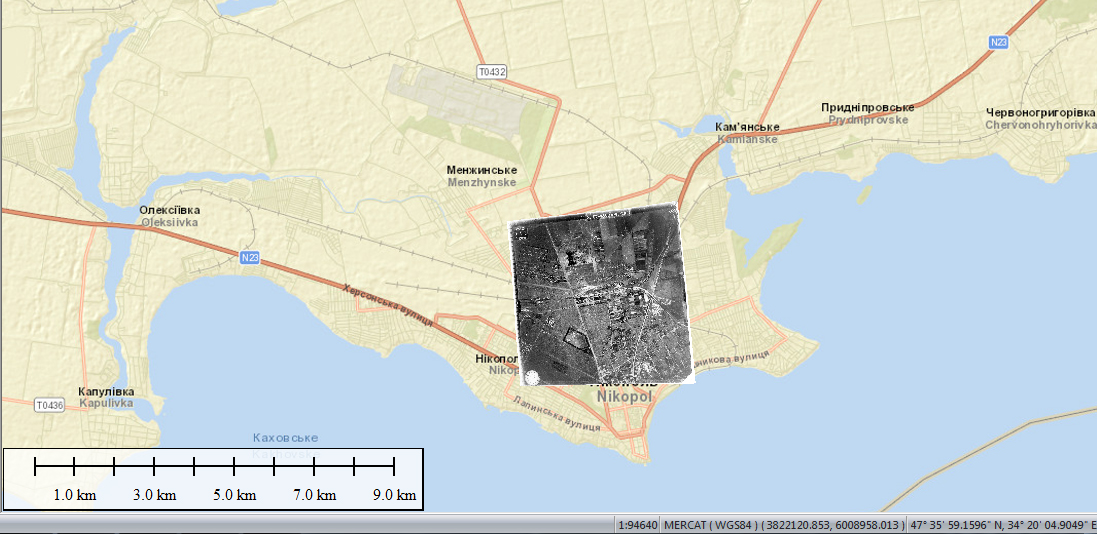Click the Chervonohryhorivka label
Screen dimensions: 1097x534
(x=1040, y=118)
